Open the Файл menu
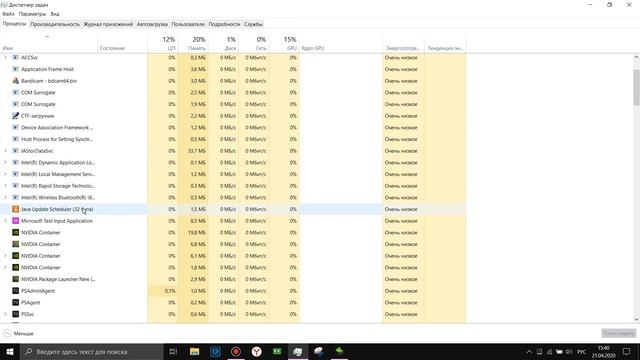 8,14
